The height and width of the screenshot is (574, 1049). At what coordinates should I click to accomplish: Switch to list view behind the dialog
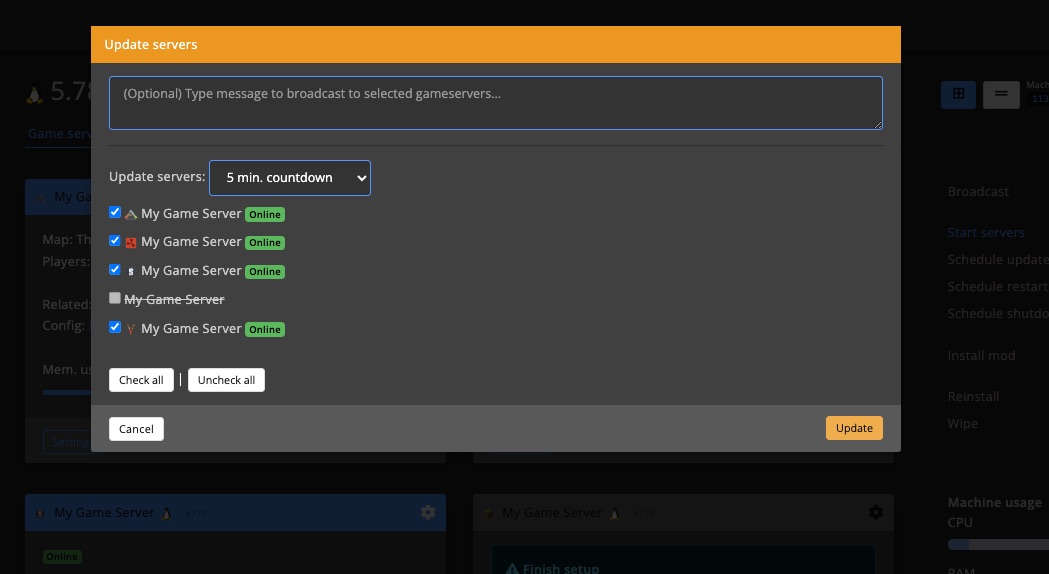point(1001,94)
